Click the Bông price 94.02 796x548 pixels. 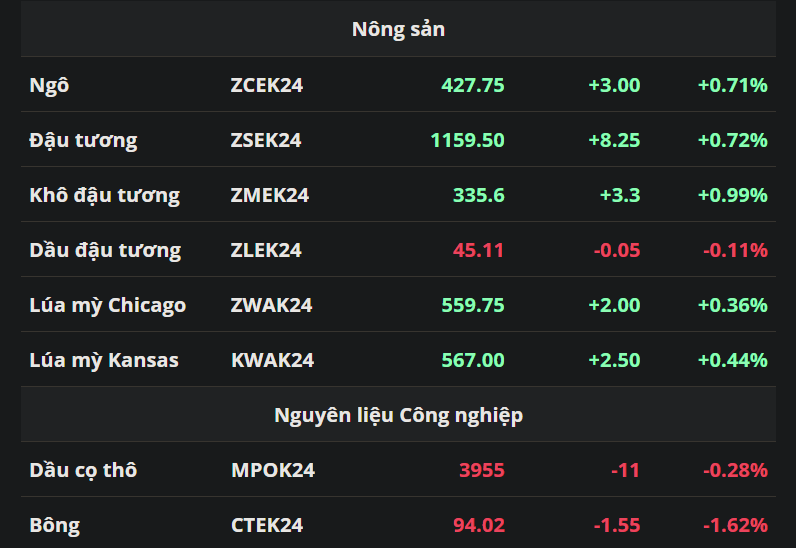[478, 525]
